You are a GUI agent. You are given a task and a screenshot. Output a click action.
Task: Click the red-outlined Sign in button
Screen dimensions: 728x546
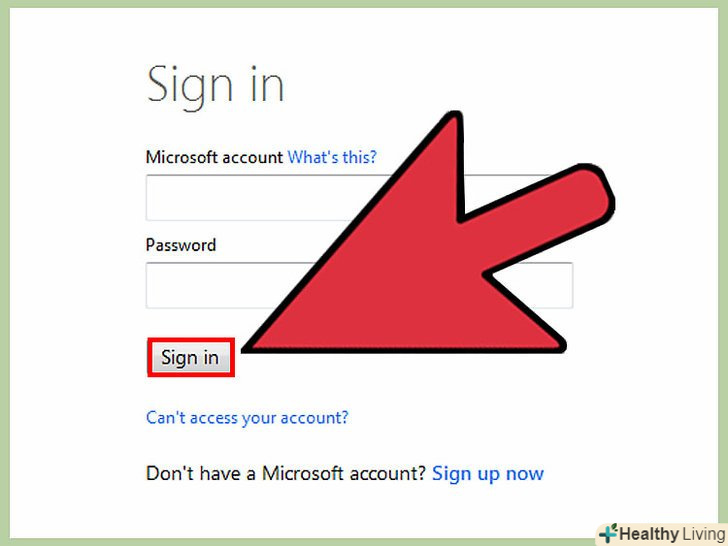coord(191,358)
